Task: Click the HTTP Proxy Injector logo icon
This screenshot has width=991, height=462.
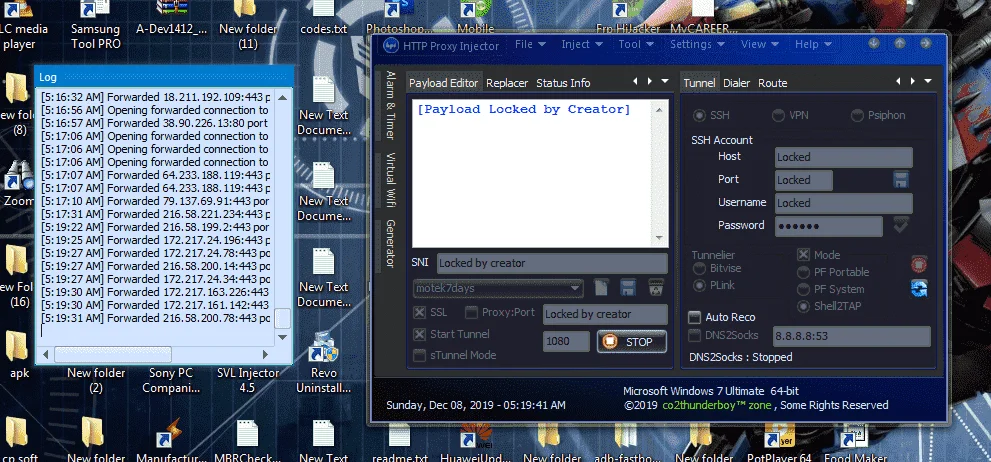Action: [392, 46]
